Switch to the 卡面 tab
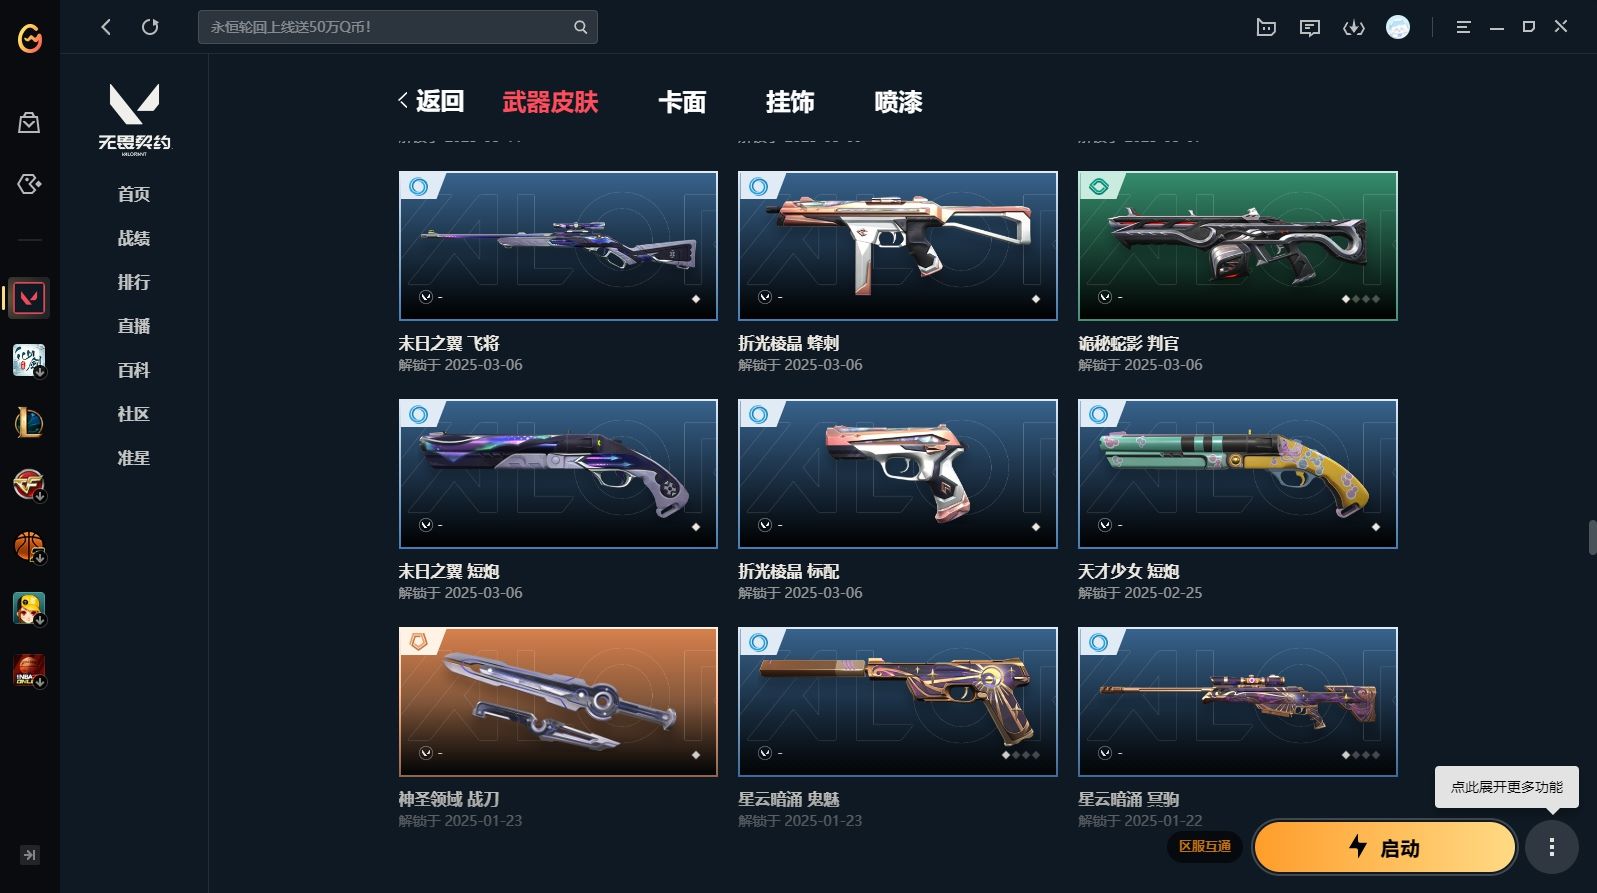 tap(682, 102)
